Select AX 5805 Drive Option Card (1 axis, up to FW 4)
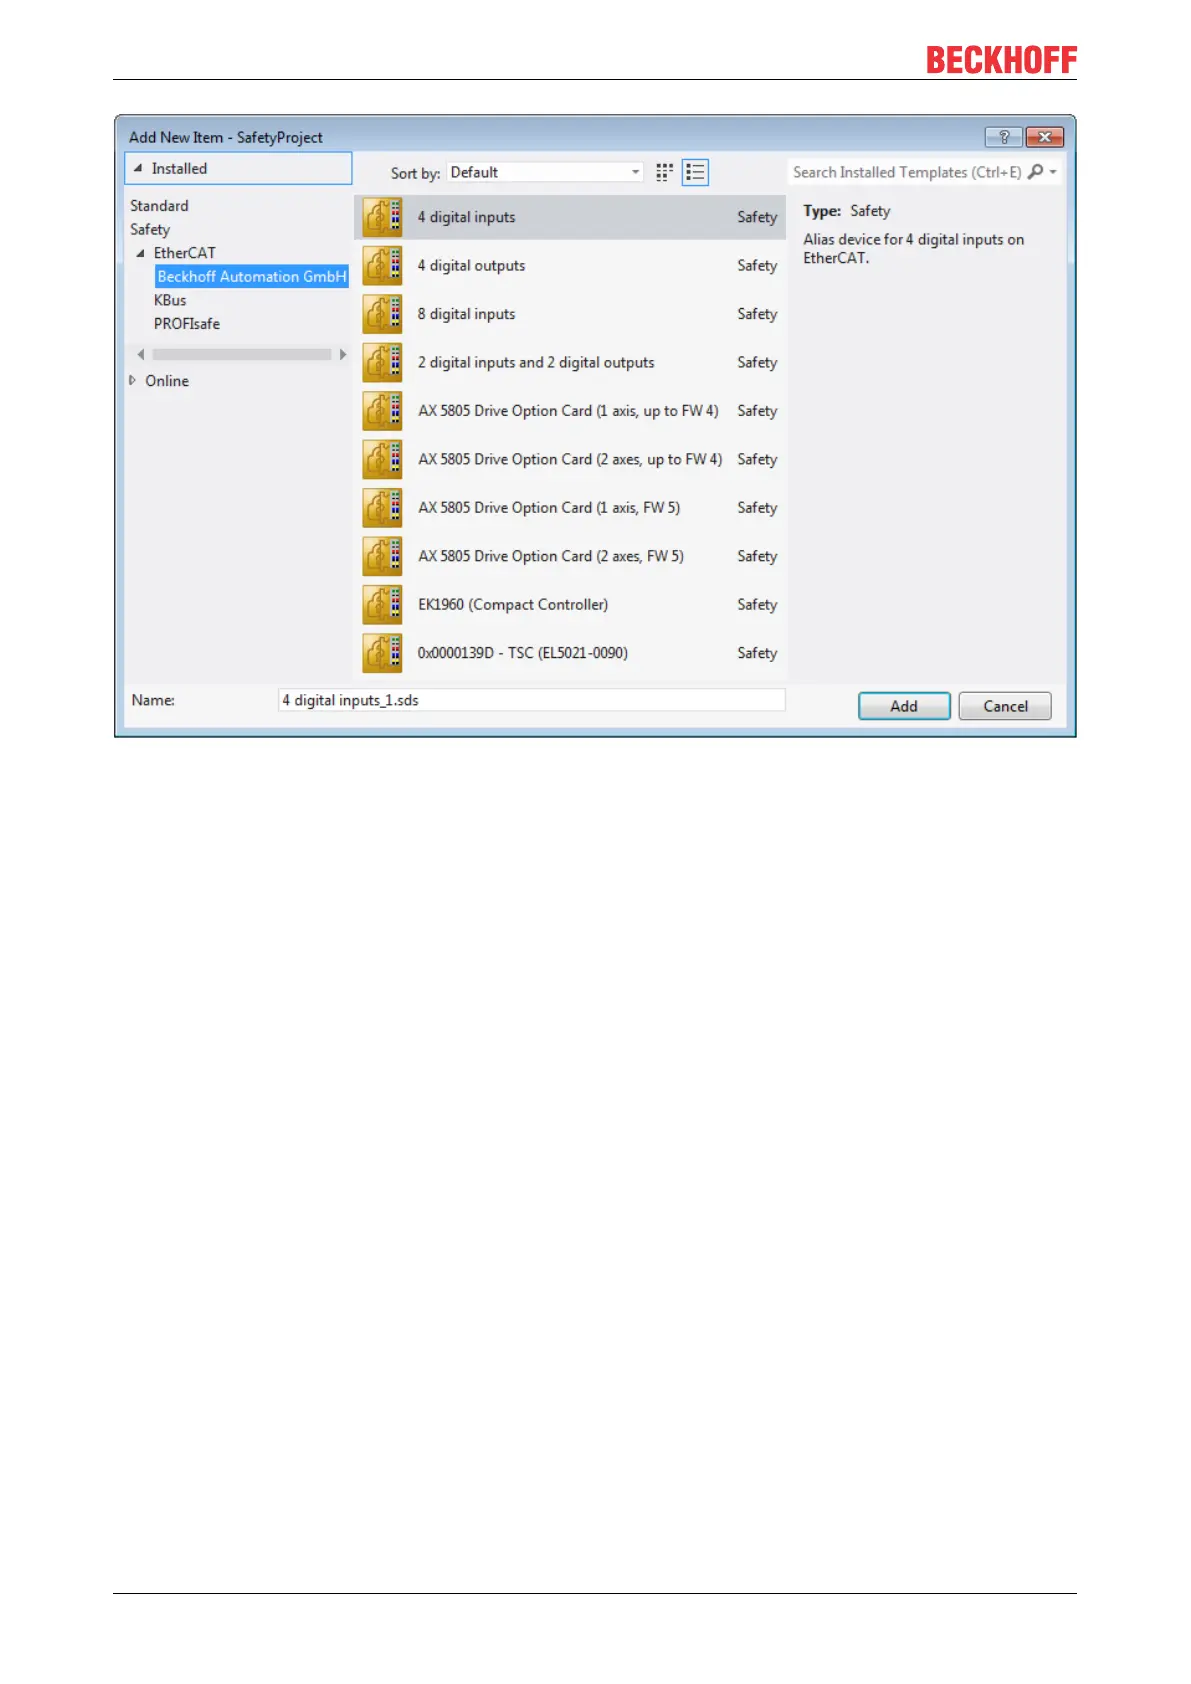This screenshot has width=1191, height=1684. 570,411
